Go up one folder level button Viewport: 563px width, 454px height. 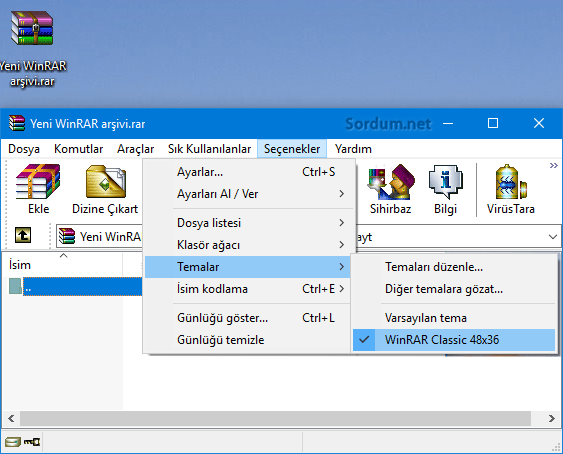pyautogui.click(x=23, y=236)
